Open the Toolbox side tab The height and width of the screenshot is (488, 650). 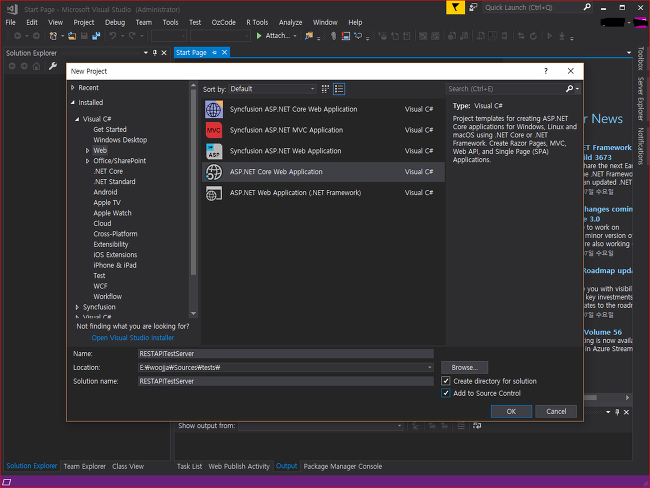640,58
